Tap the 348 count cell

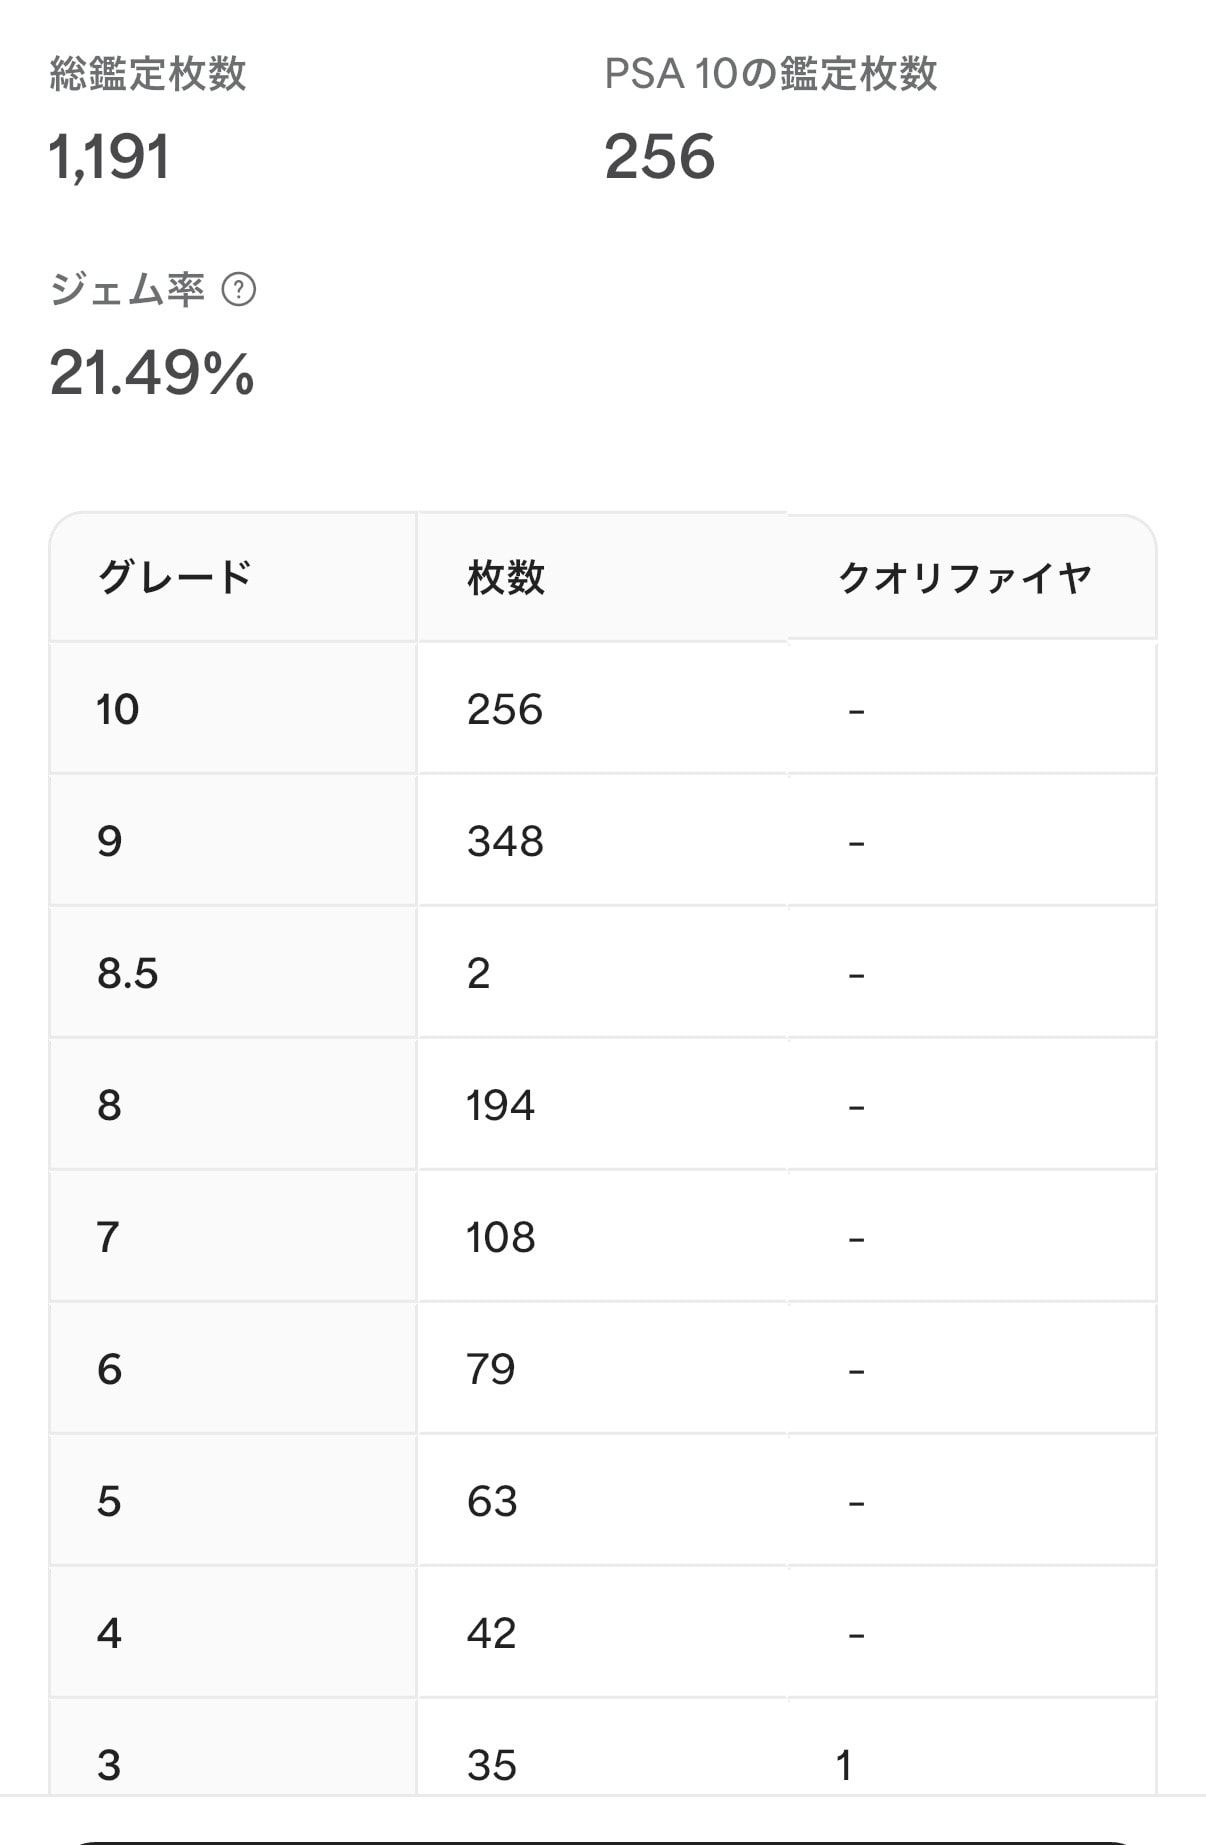click(x=505, y=842)
